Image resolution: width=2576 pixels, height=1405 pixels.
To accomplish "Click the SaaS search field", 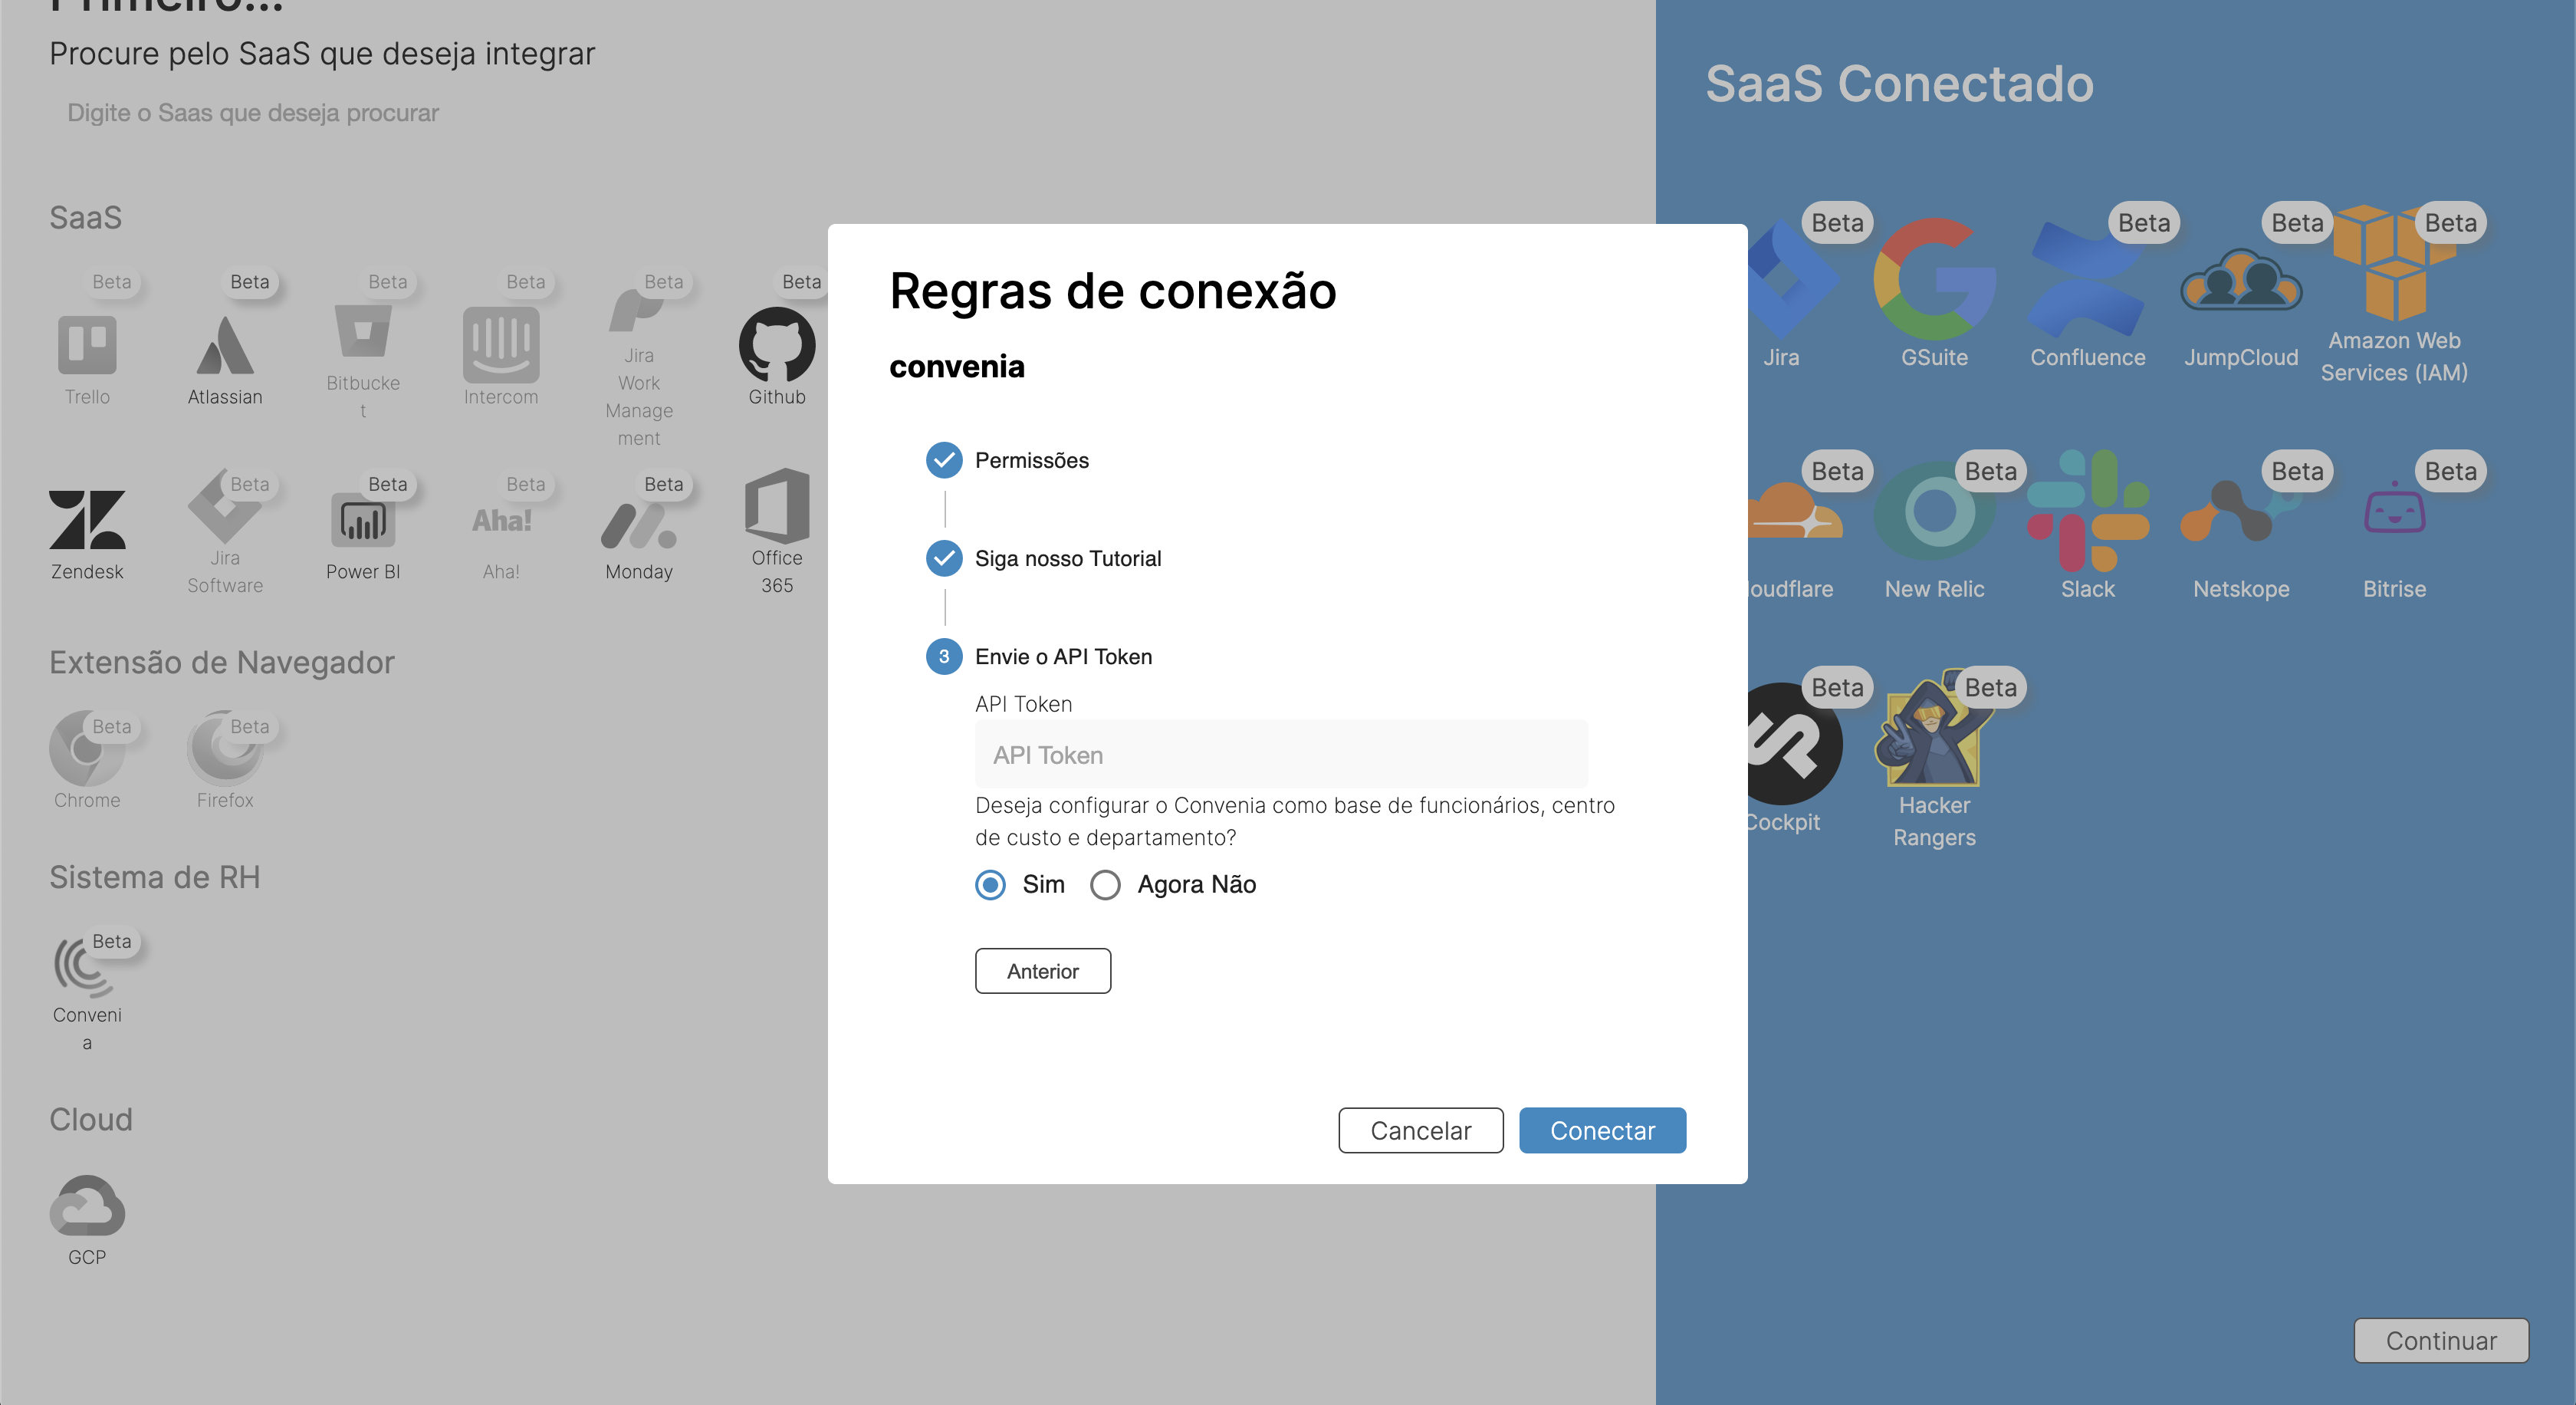I will (253, 113).
